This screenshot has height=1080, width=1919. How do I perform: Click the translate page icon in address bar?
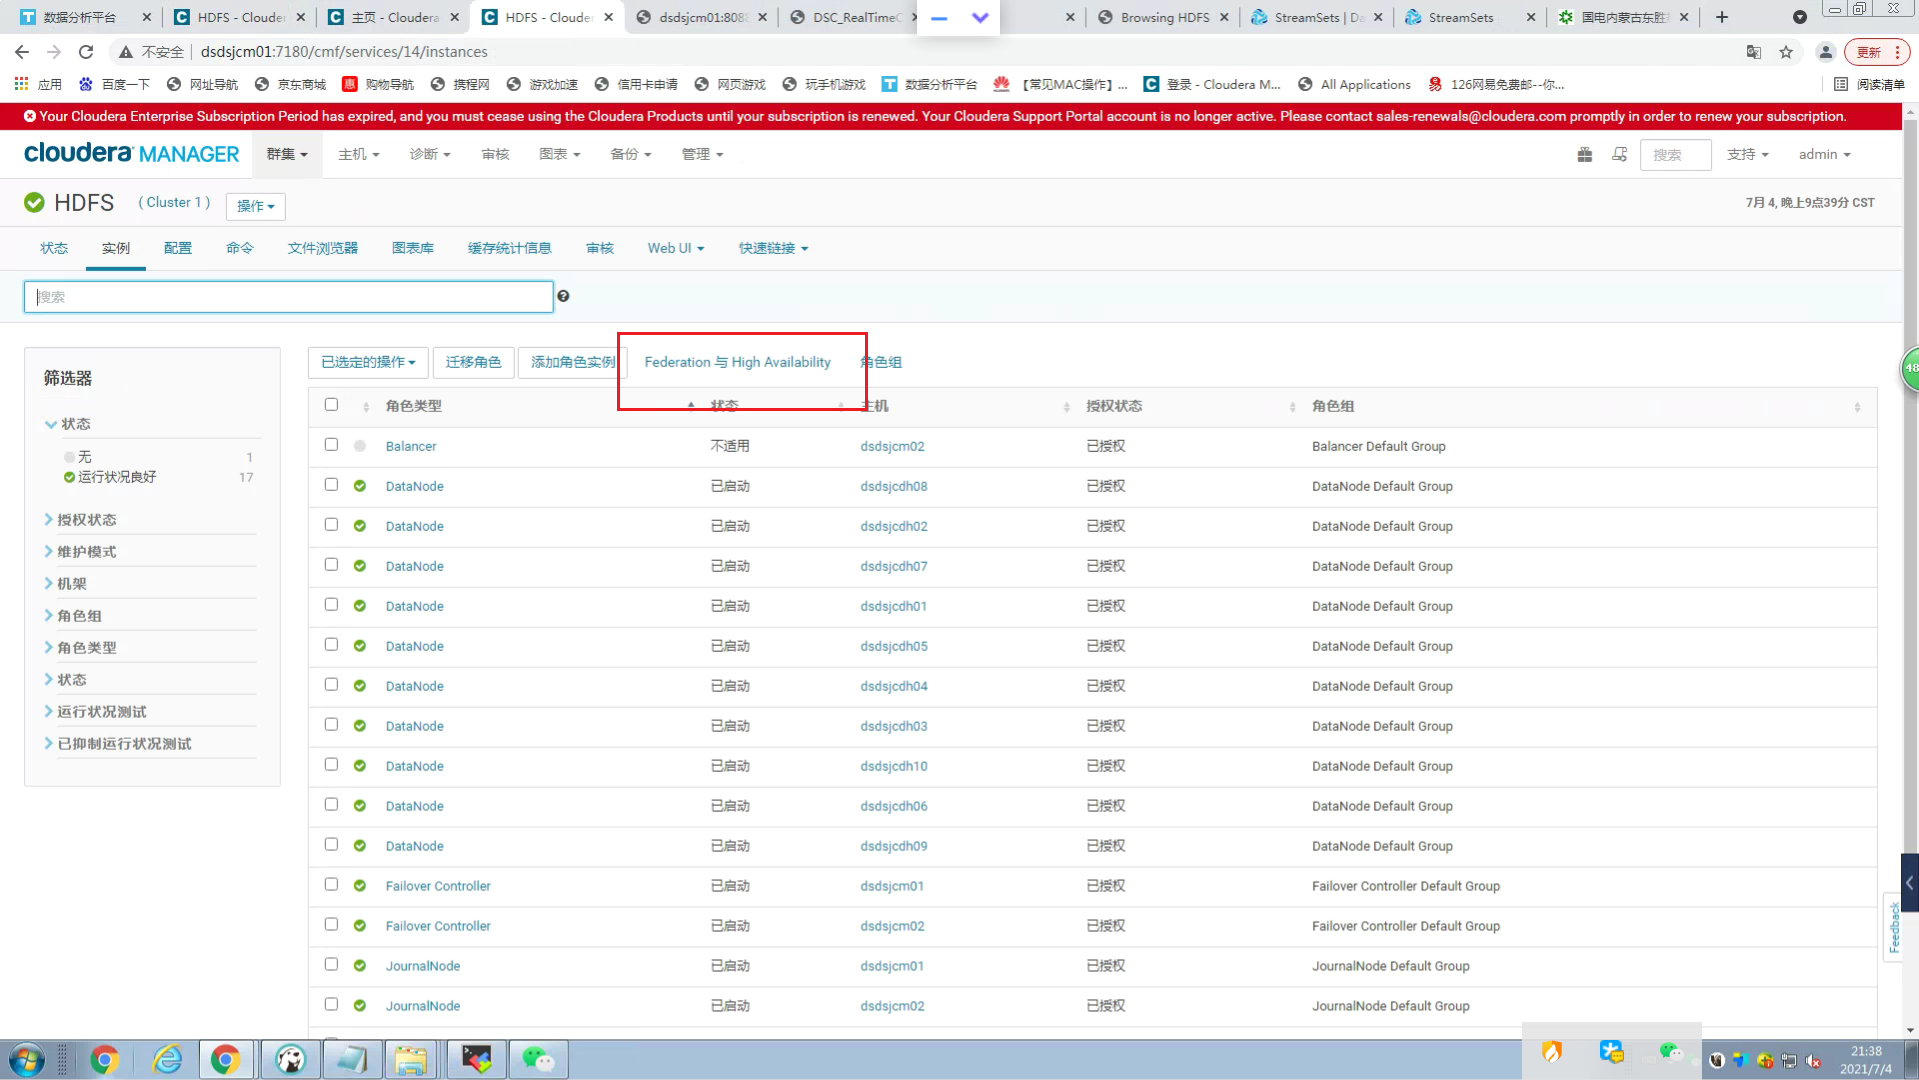[1753, 52]
